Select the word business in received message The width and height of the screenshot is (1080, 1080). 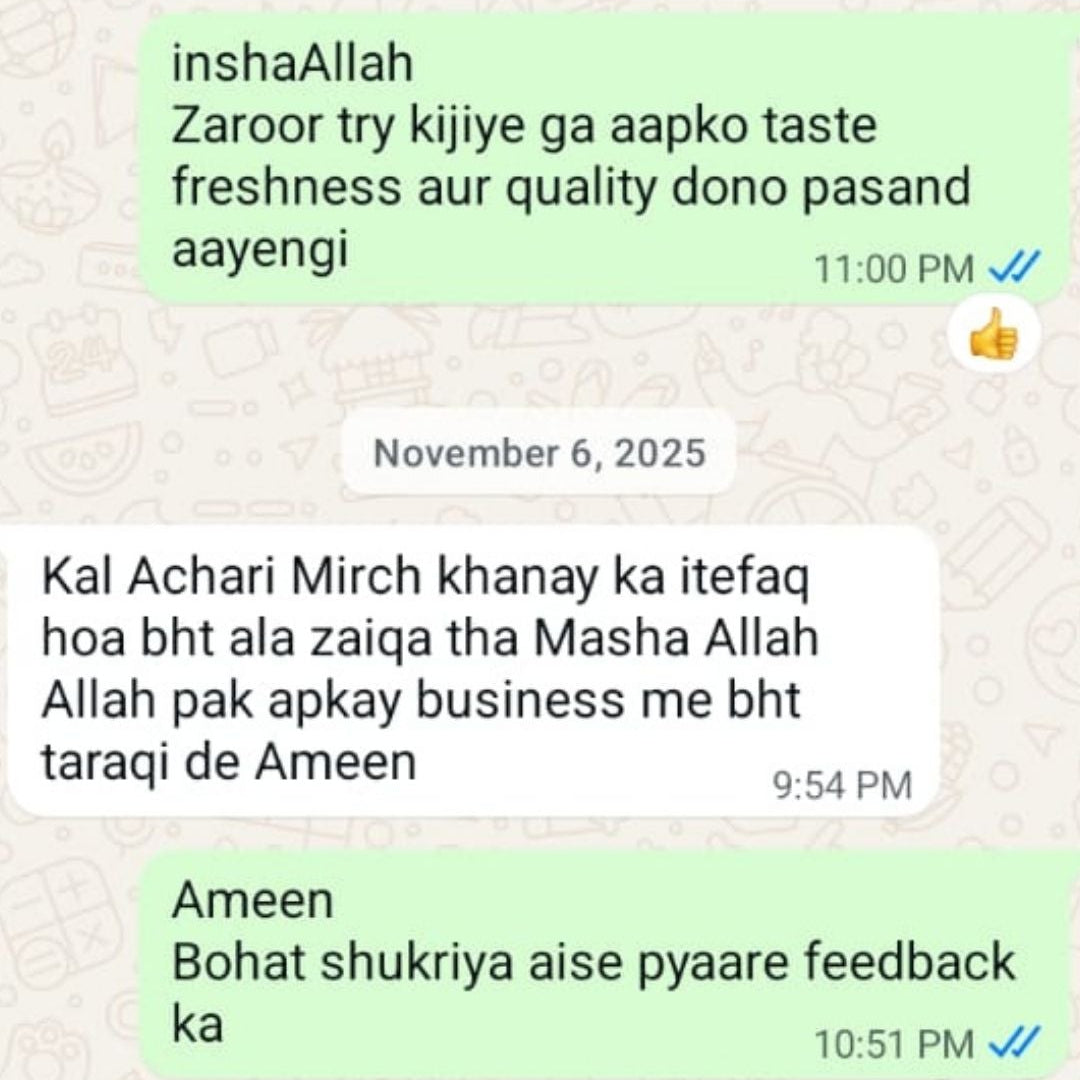521,700
